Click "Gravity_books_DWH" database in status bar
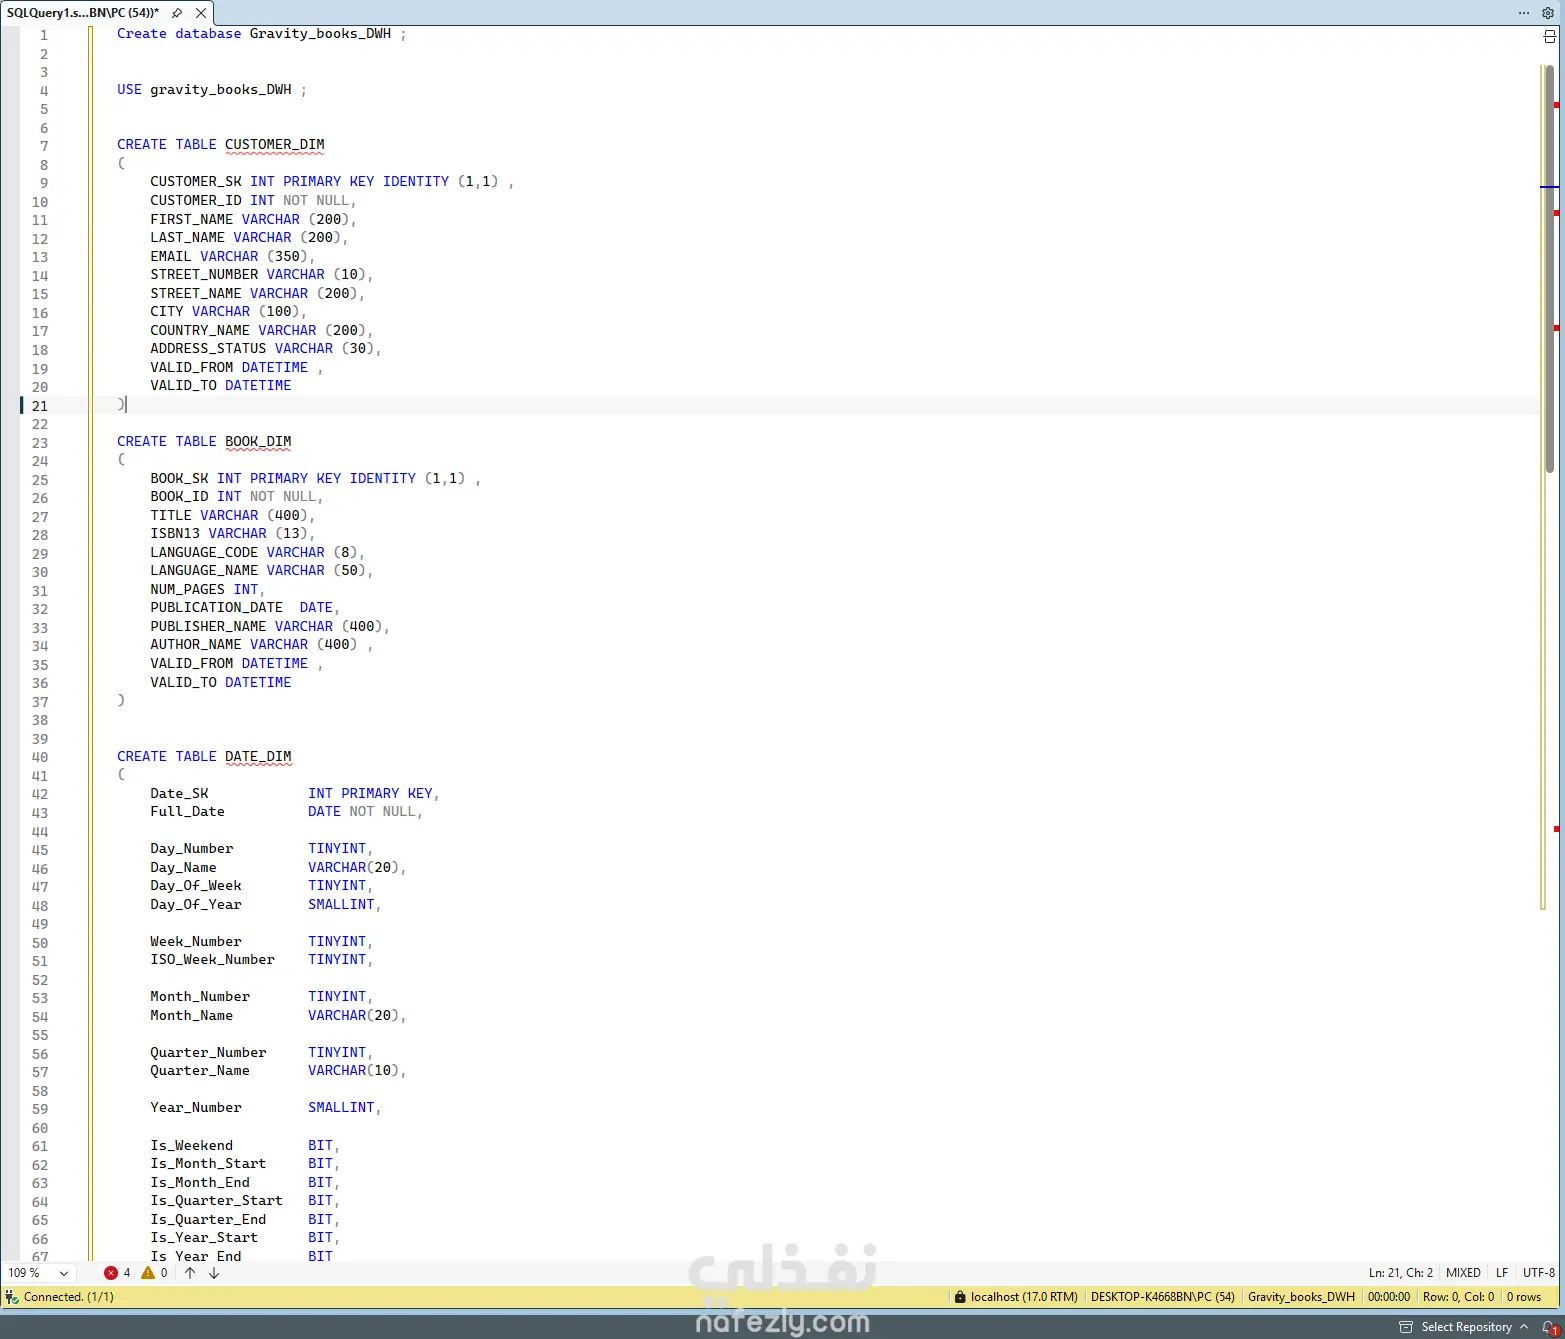The image size is (1565, 1339). [1301, 1297]
